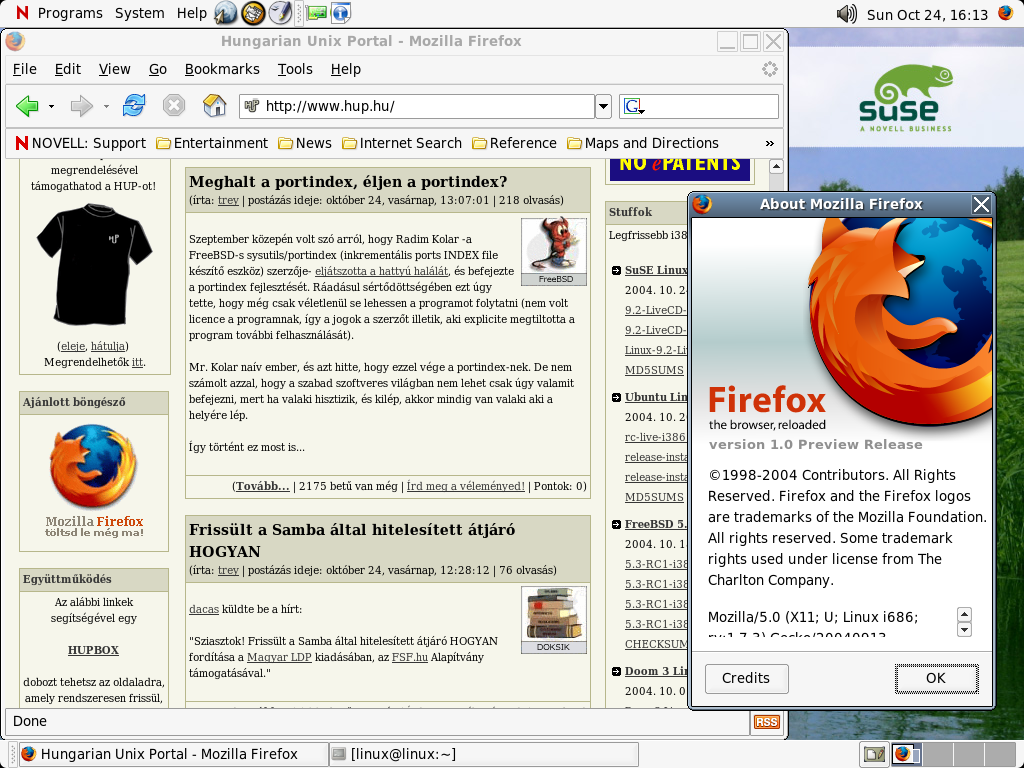
Task: Click the NOVELL: Support bookmark
Action: click(81, 143)
